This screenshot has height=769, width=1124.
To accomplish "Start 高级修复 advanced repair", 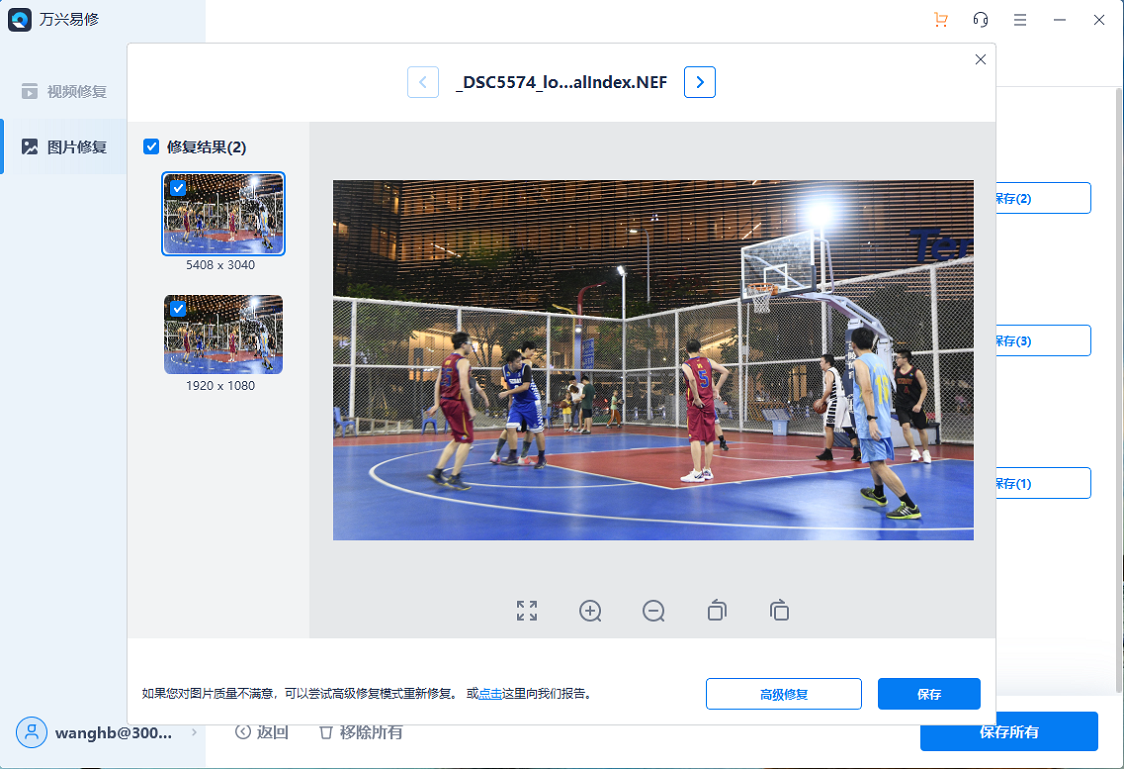I will (784, 693).
